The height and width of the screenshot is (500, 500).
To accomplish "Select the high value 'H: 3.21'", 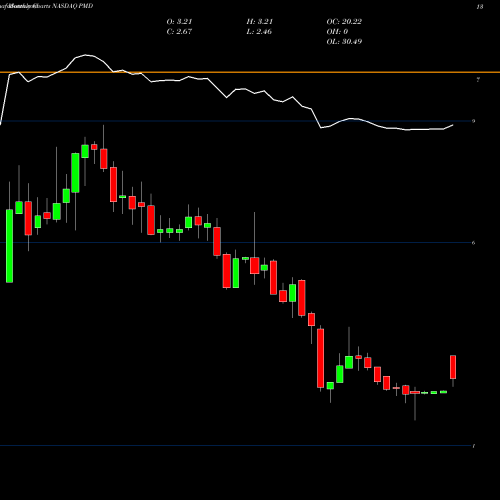I will 259,21.
